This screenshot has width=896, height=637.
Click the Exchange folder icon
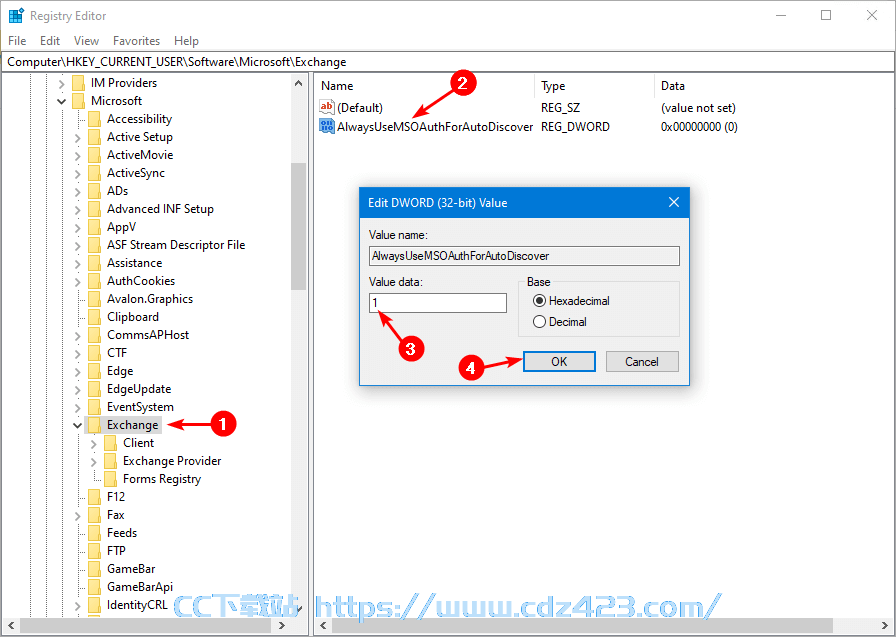pos(95,424)
